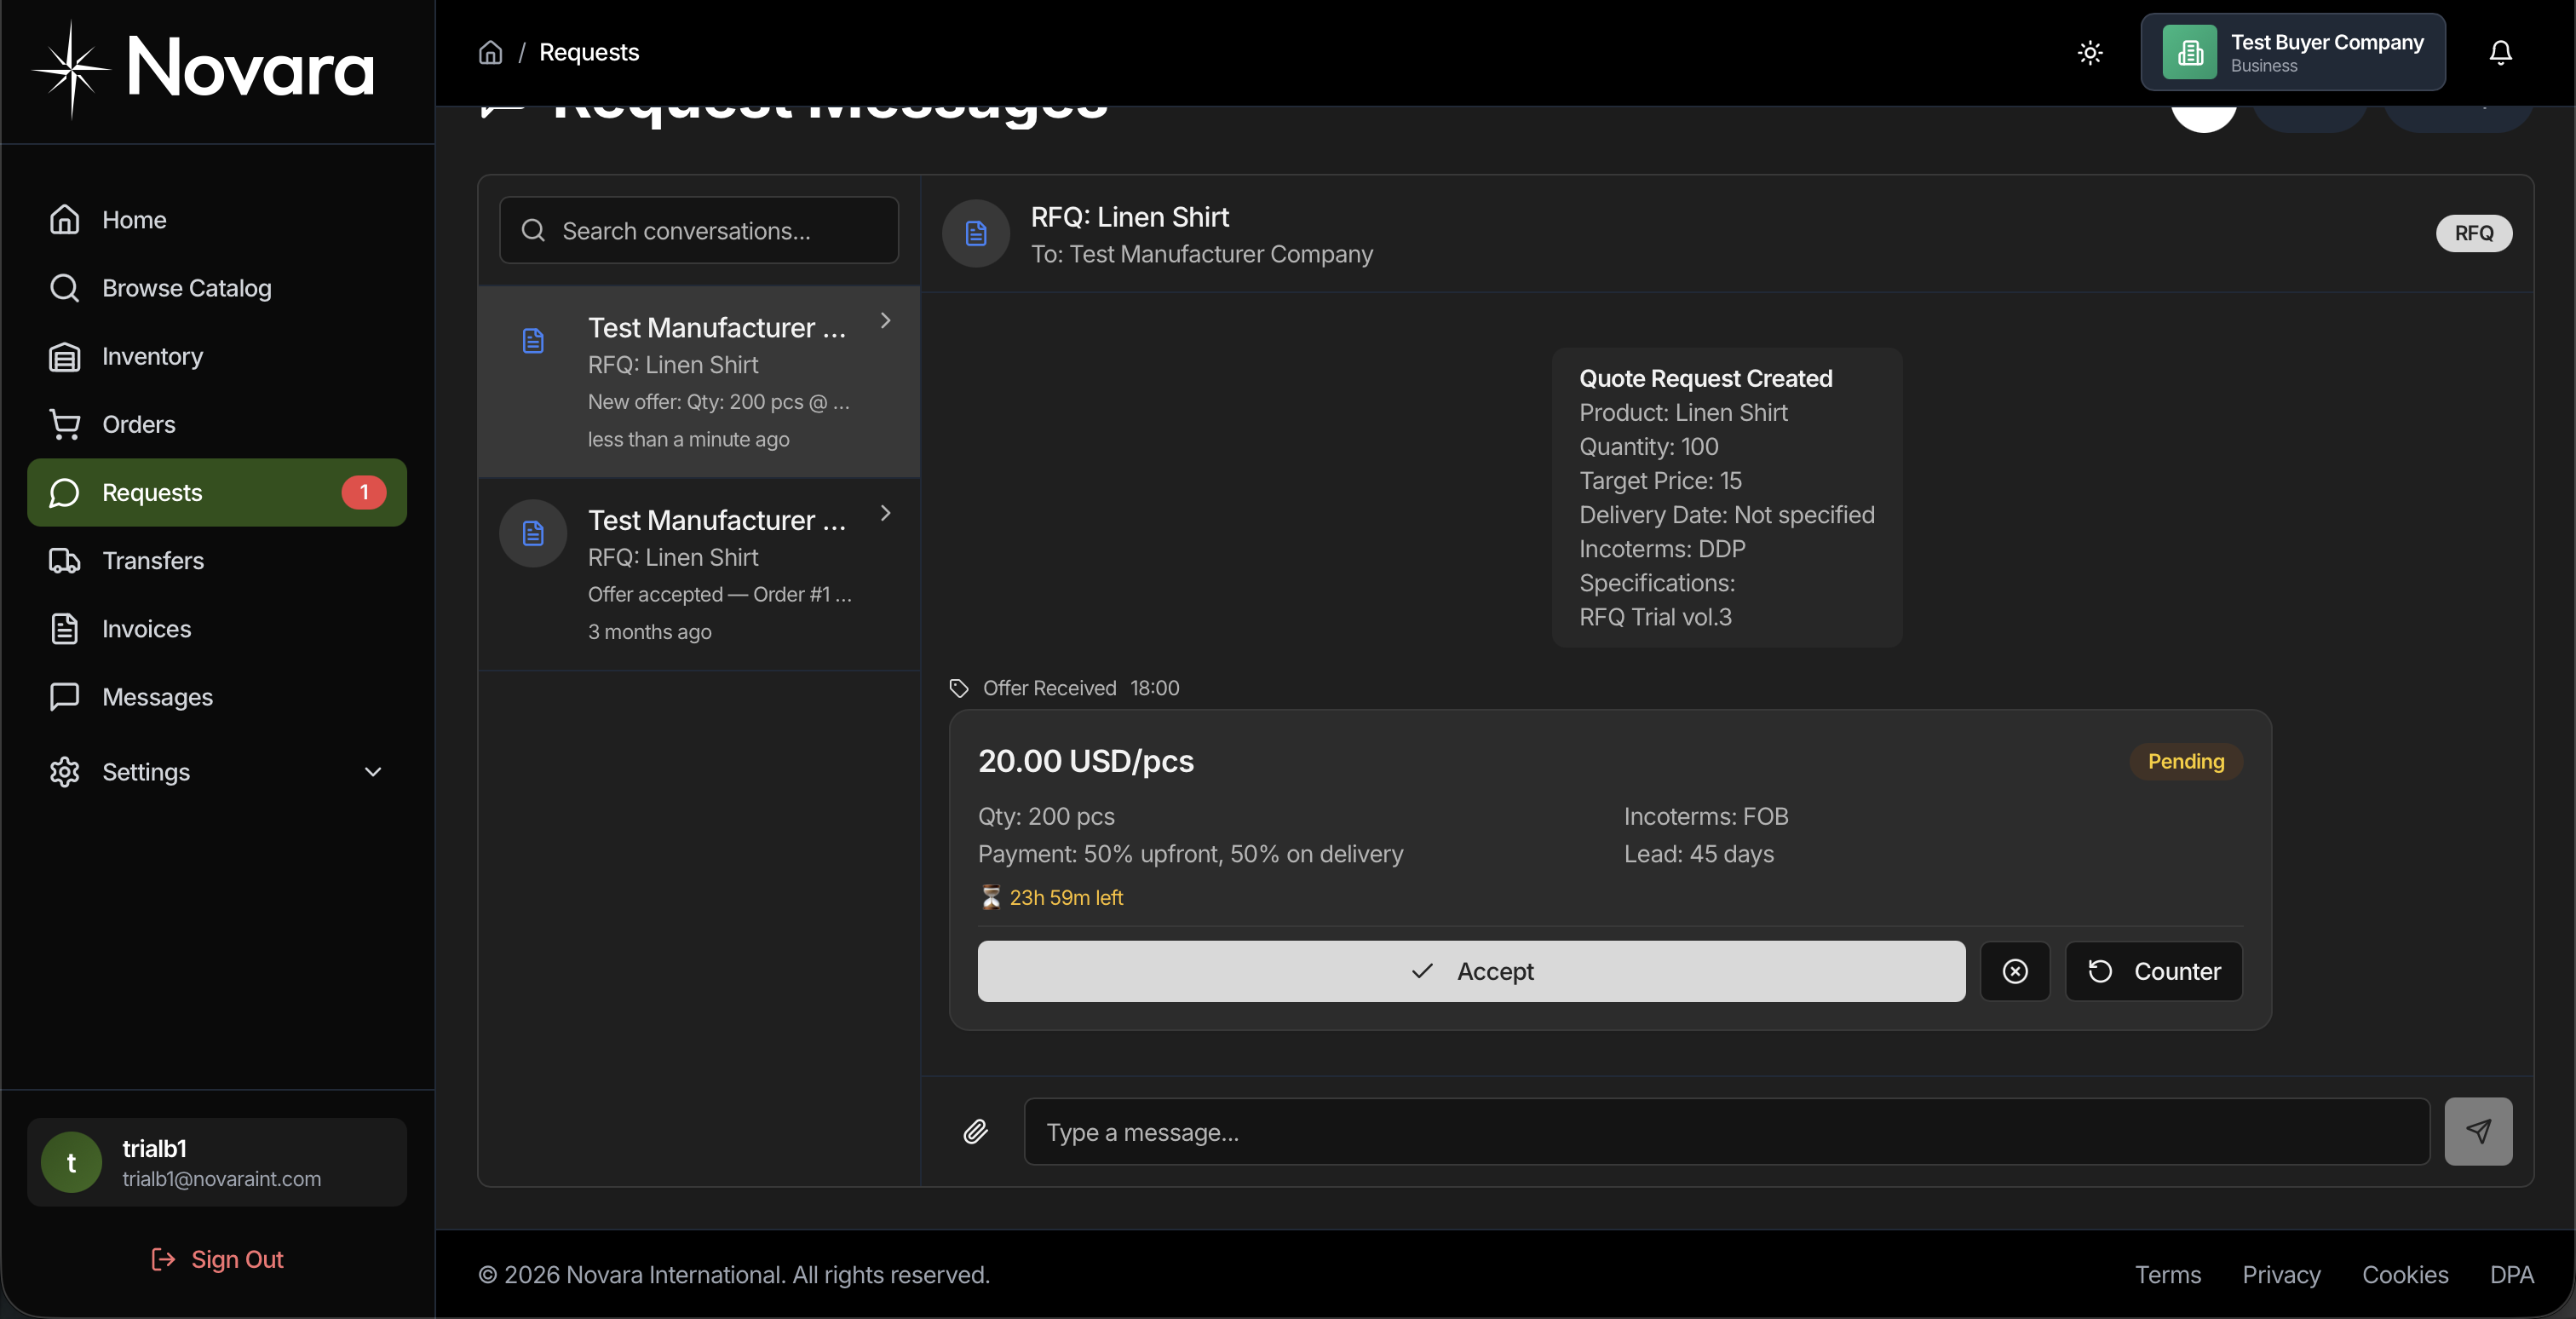Counter the pending offer
The image size is (2576, 1319).
[x=2154, y=971]
